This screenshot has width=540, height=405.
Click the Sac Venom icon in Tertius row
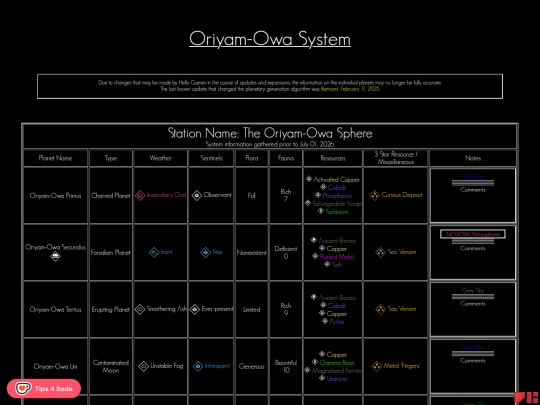pos(381,309)
